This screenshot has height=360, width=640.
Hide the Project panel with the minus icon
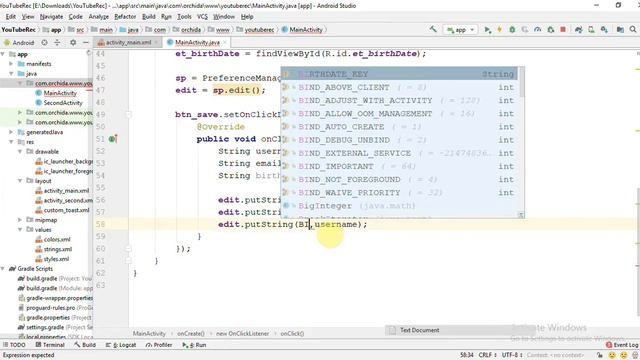click(85, 42)
